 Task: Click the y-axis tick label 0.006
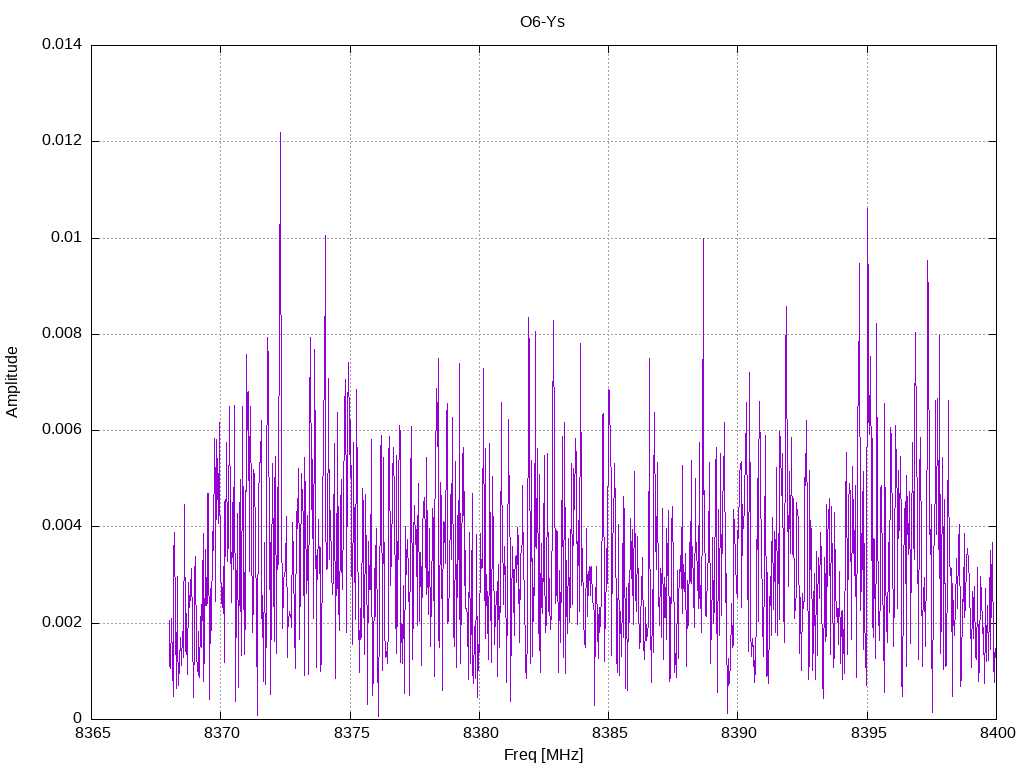coord(62,430)
